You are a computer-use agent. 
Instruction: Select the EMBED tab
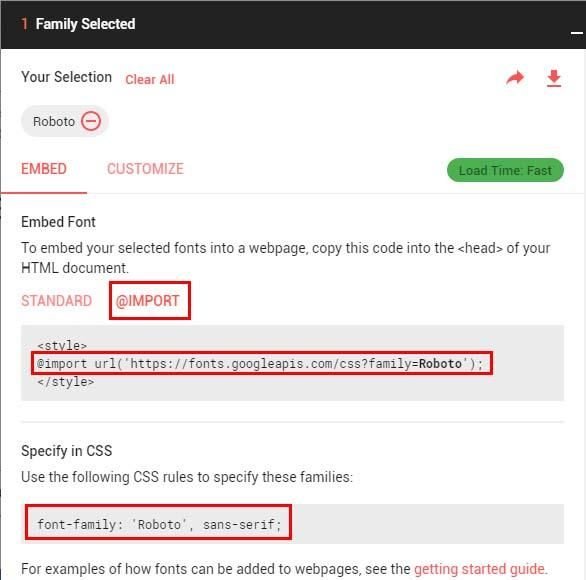(x=44, y=169)
